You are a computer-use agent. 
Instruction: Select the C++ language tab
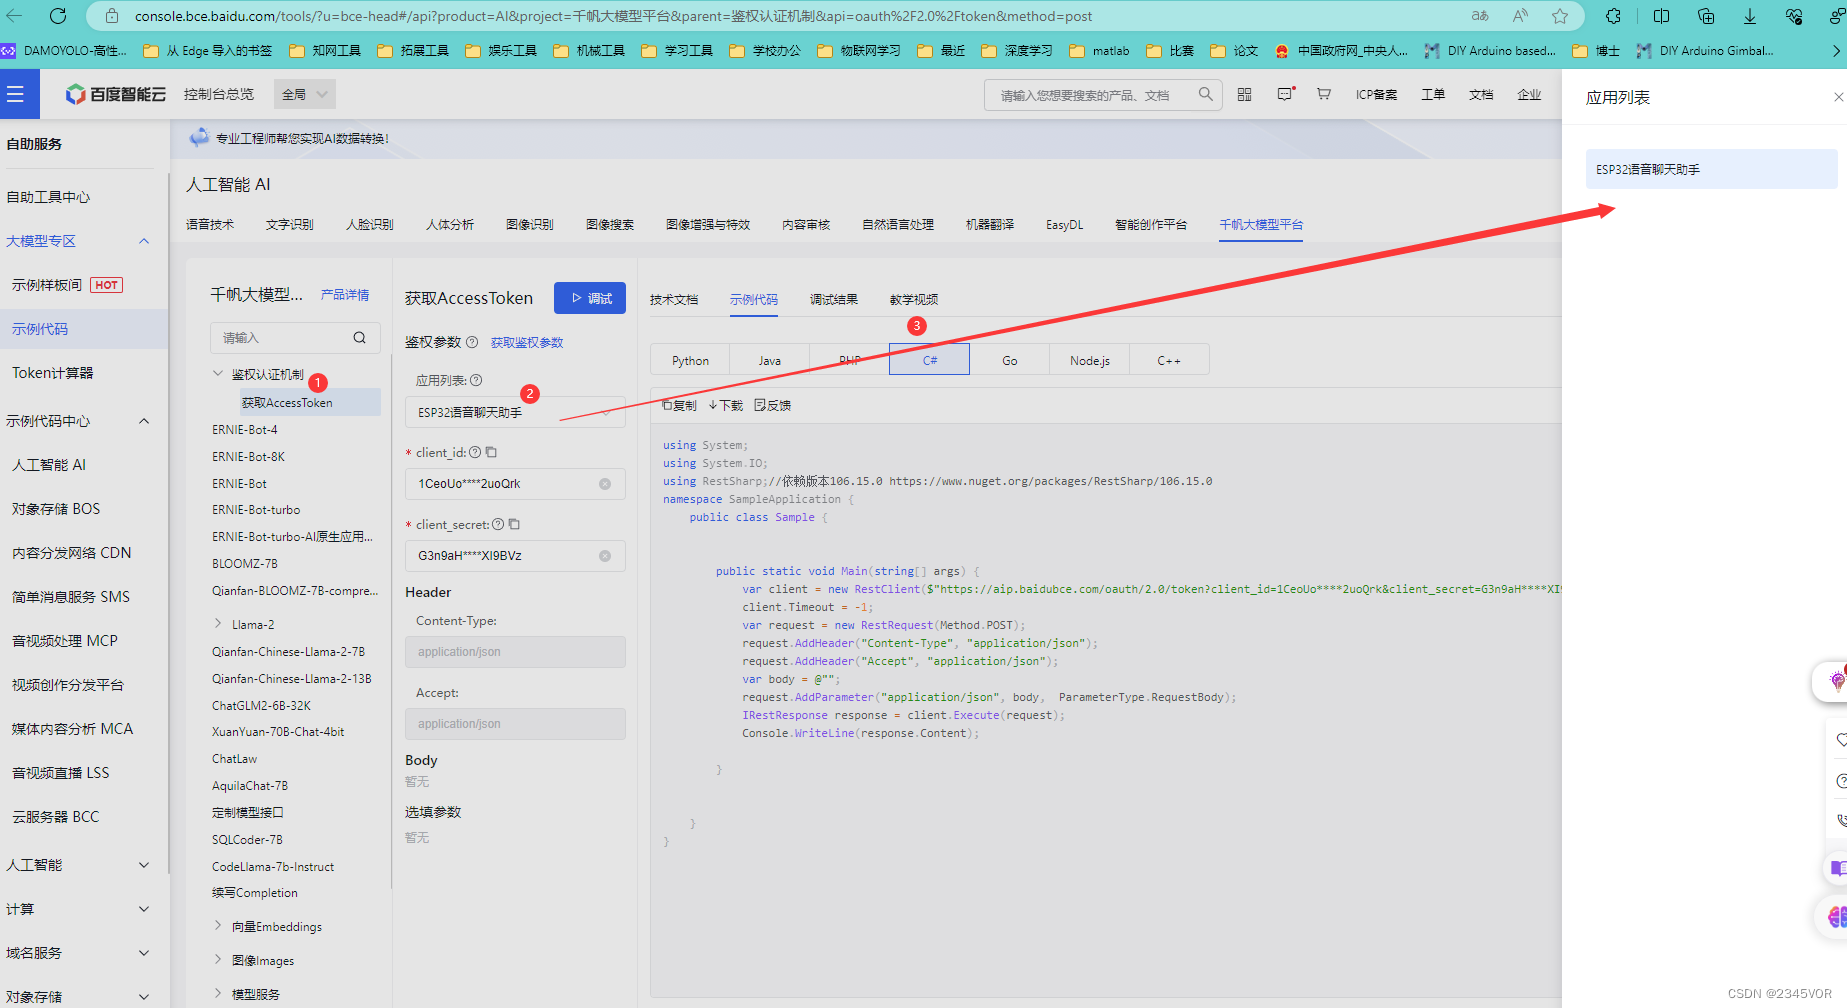1169,360
